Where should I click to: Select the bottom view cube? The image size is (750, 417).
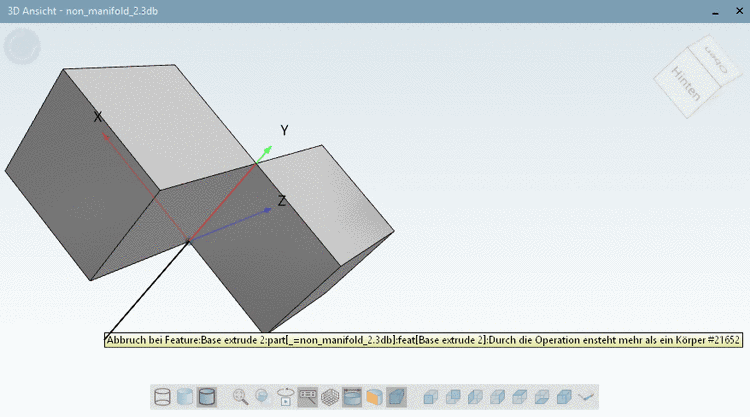pos(542,397)
